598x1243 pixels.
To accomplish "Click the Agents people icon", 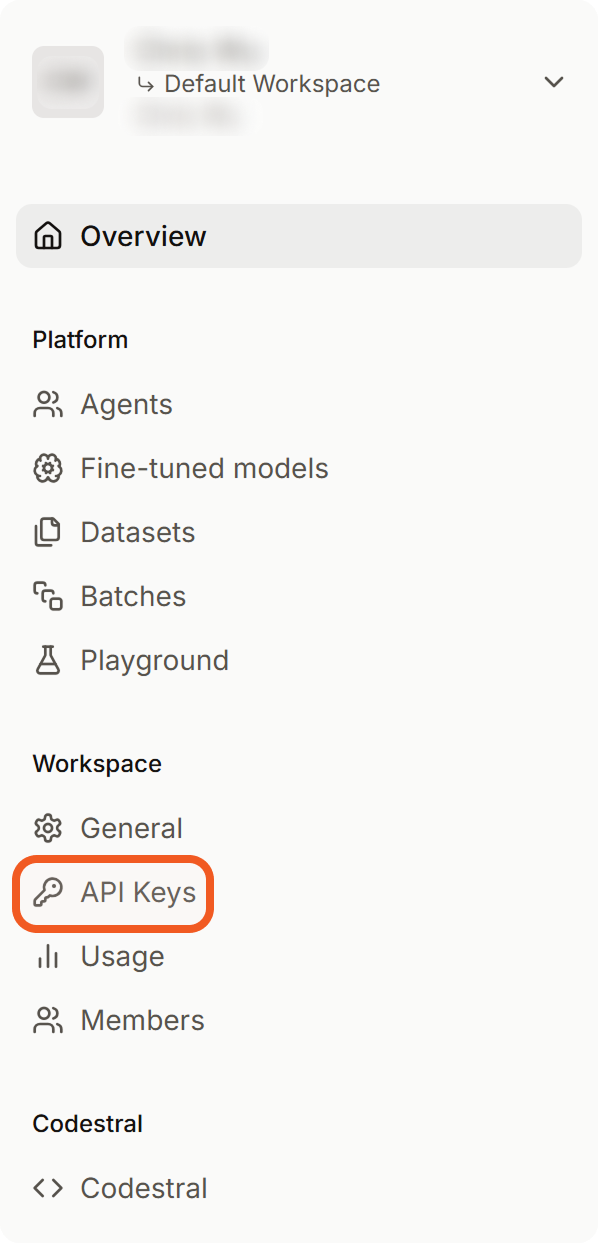I will click(47, 404).
